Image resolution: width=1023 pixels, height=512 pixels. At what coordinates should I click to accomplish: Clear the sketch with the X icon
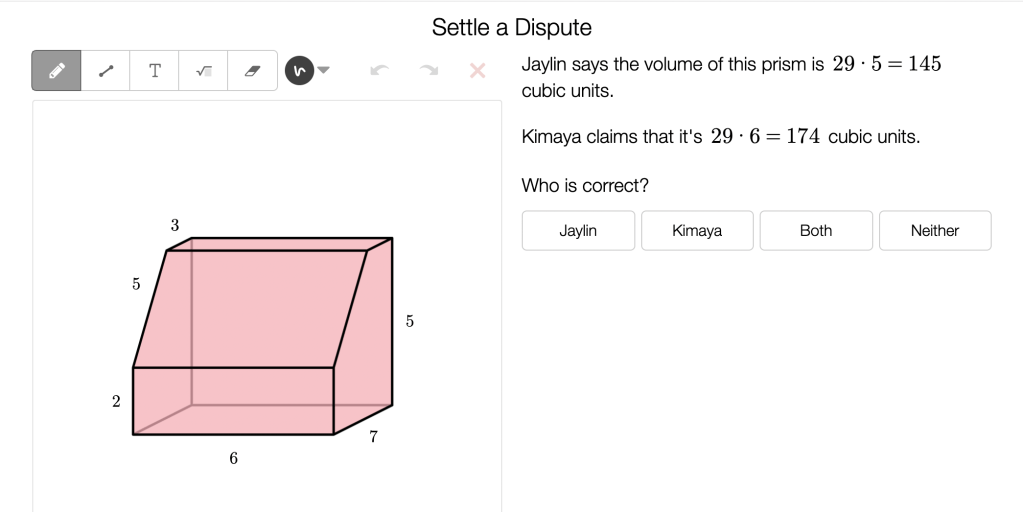477,70
